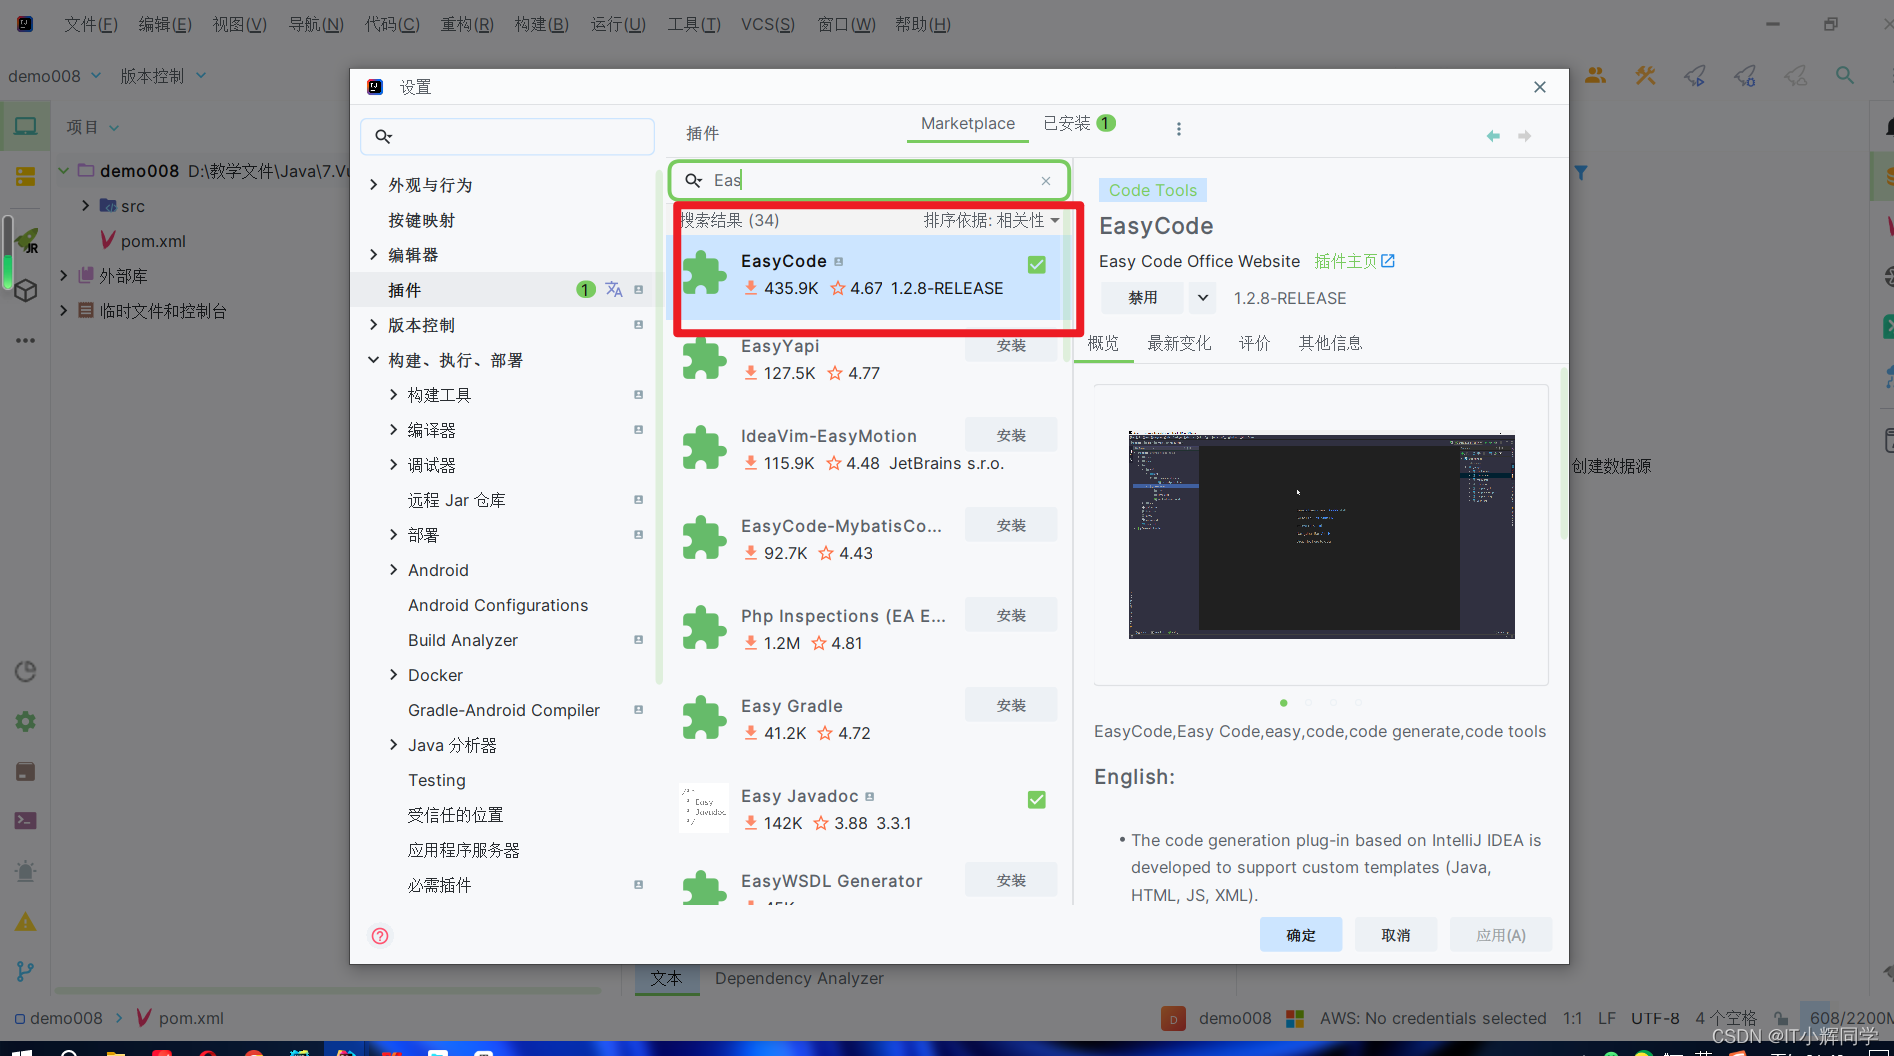Switch to the Marketplace tab

pos(967,123)
